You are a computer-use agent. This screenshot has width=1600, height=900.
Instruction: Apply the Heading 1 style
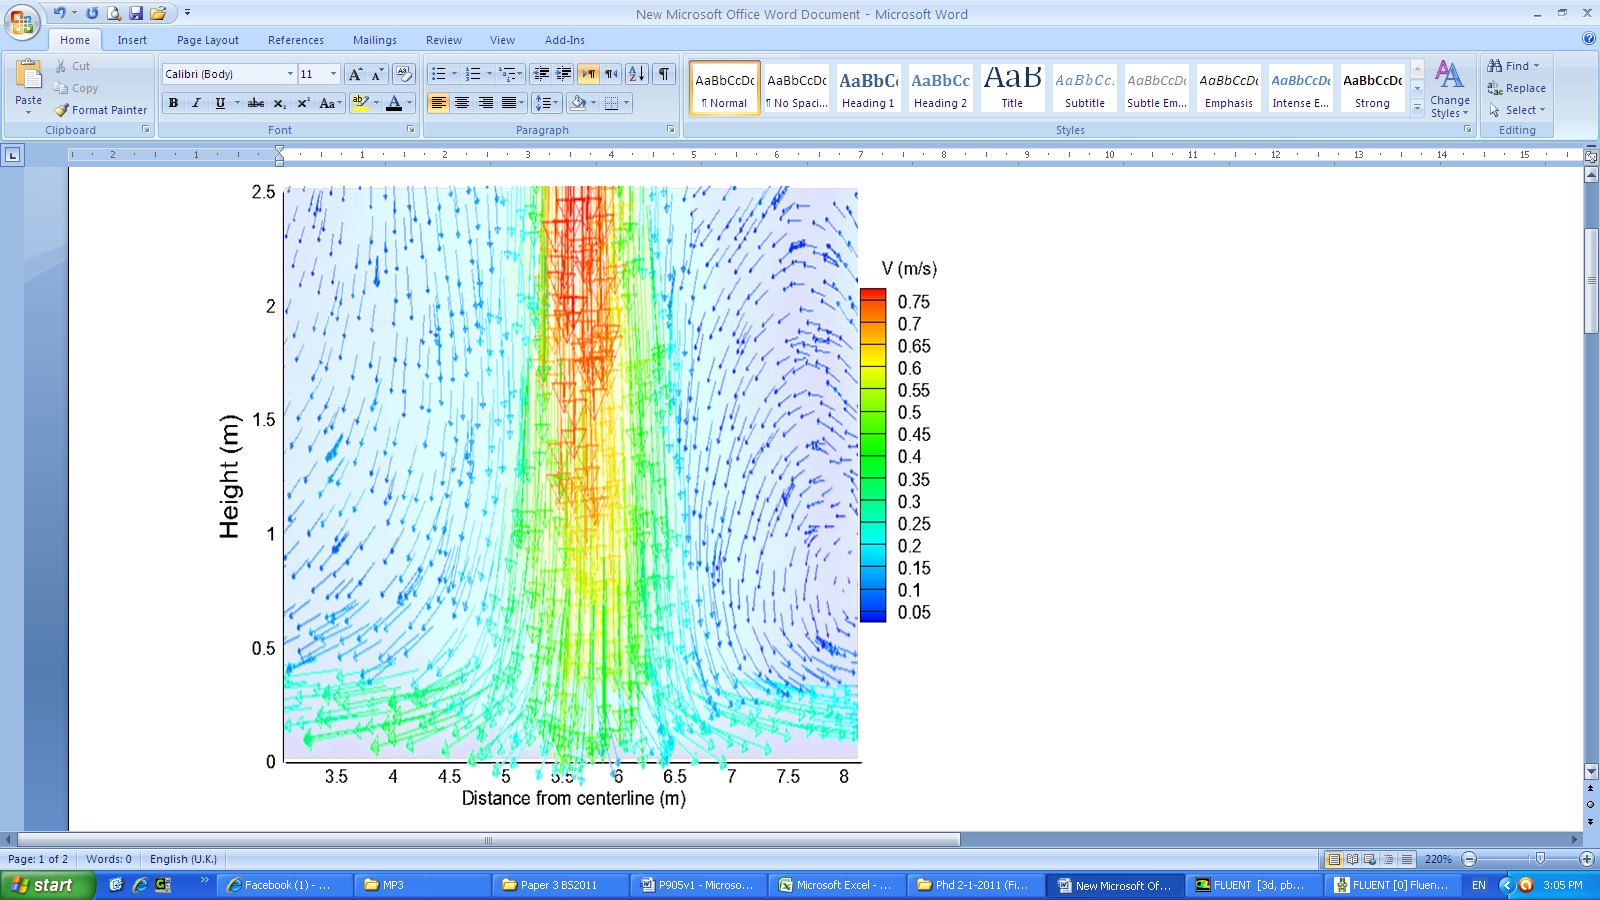coord(868,88)
